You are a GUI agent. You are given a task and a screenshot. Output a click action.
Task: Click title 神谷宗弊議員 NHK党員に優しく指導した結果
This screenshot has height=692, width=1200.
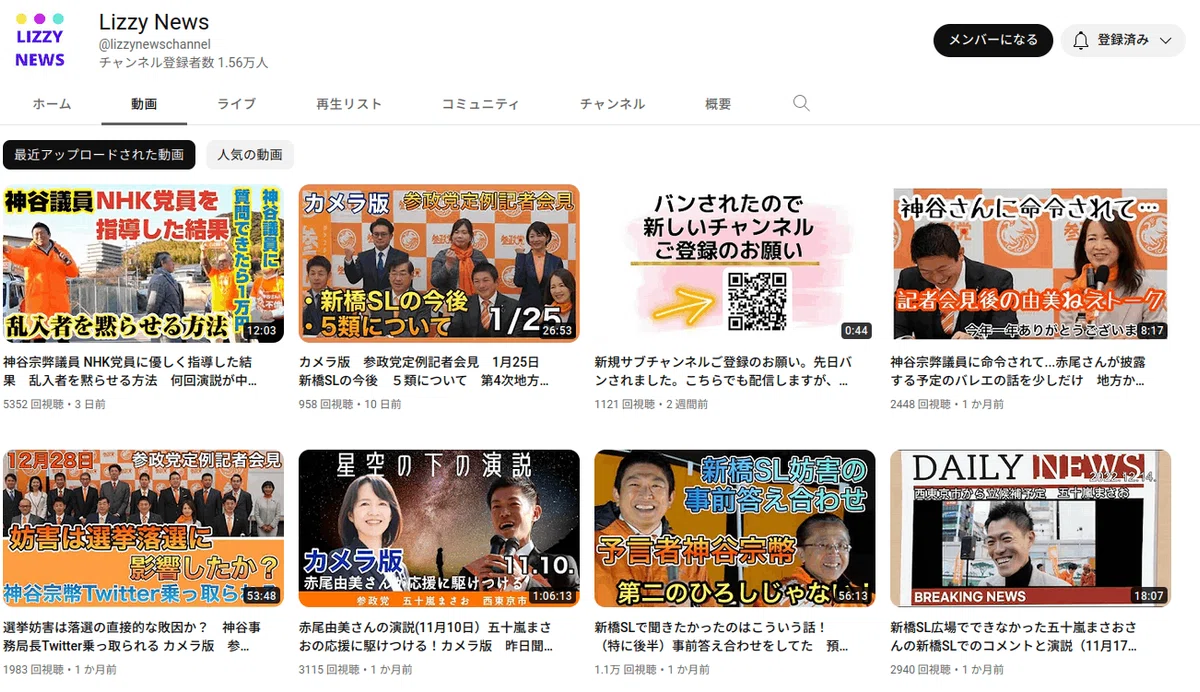coord(130,371)
